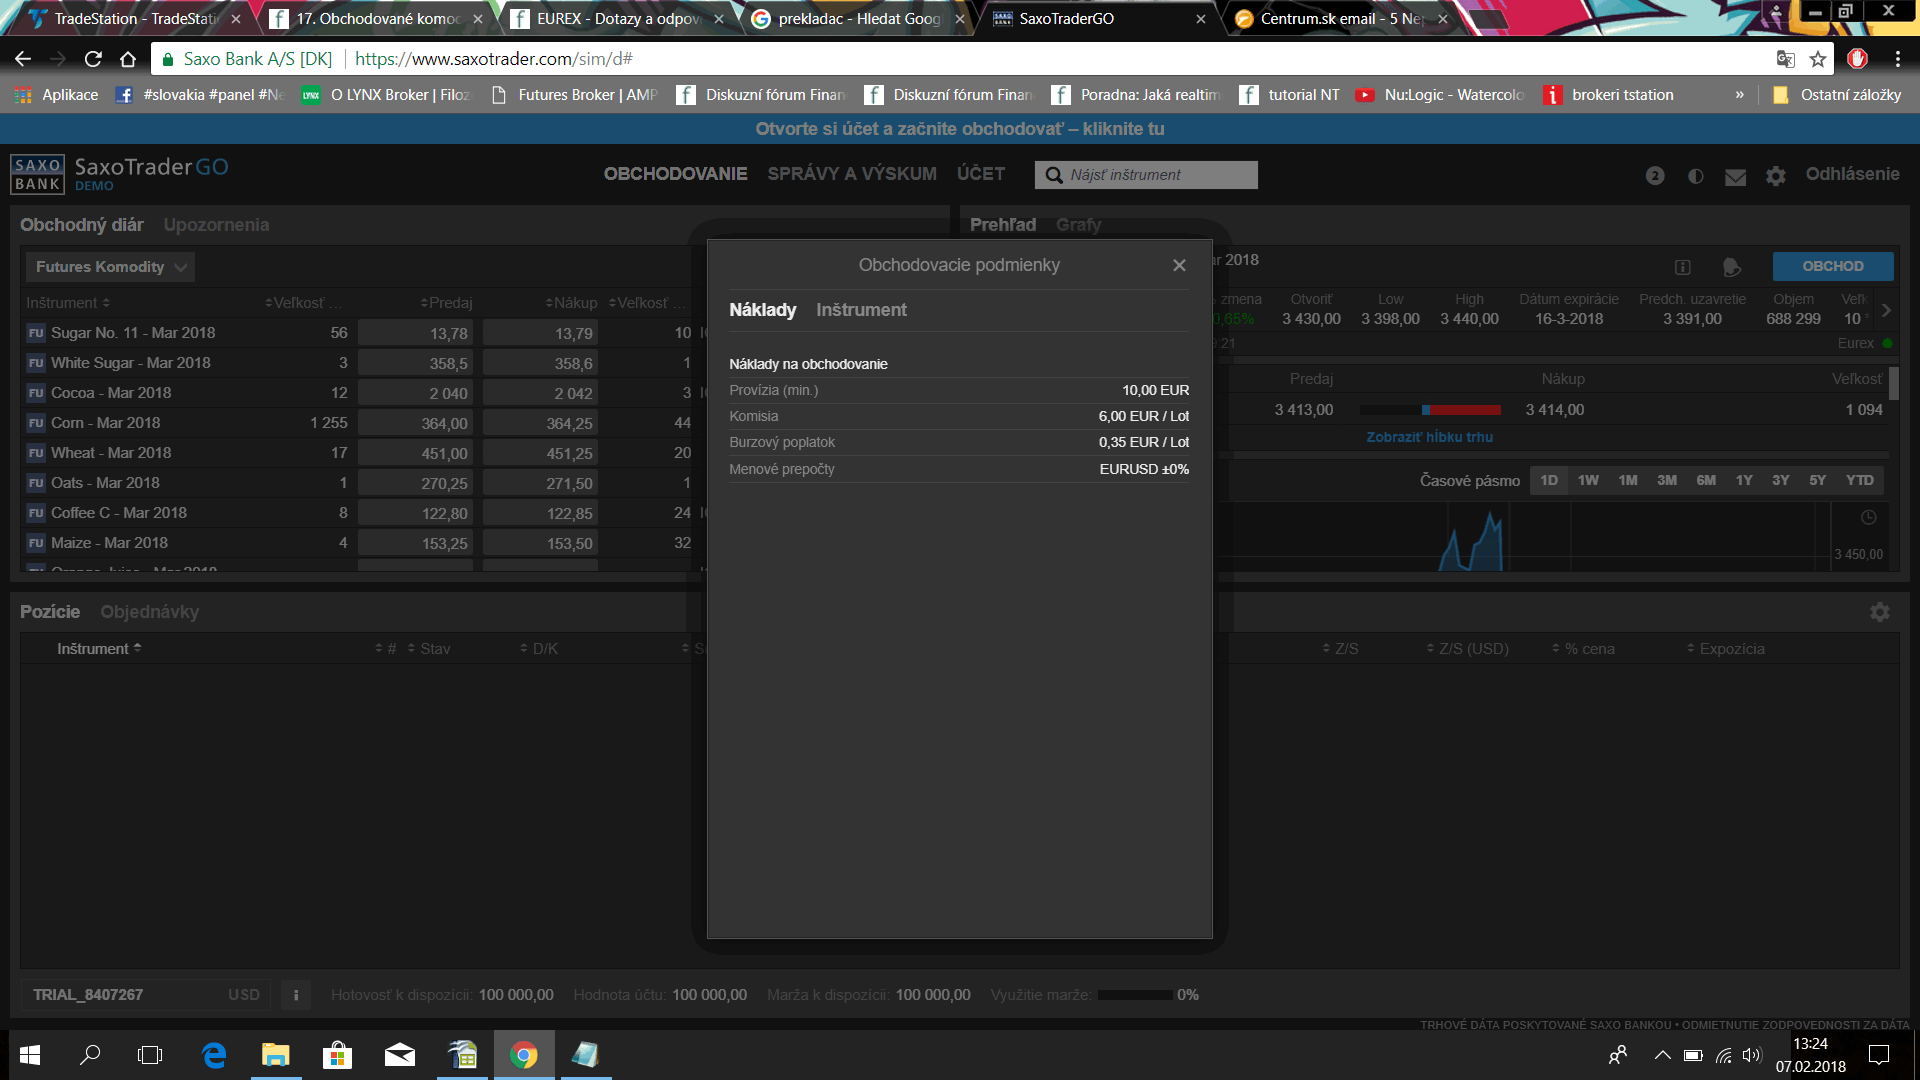The image size is (1920, 1080).
Task: Select the 1M time range toggle
Action: point(1628,480)
